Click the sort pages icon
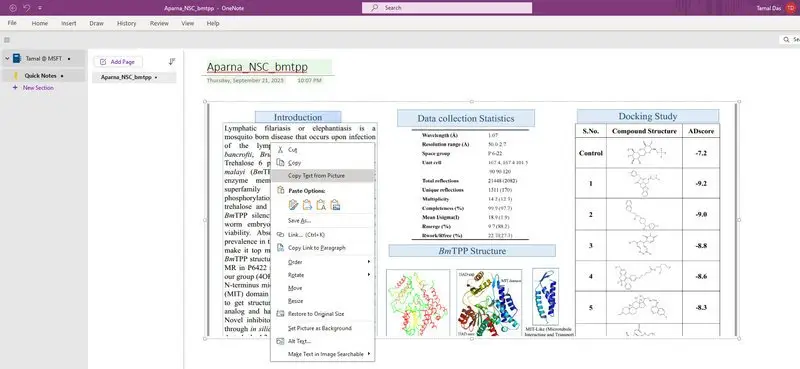 172,61
